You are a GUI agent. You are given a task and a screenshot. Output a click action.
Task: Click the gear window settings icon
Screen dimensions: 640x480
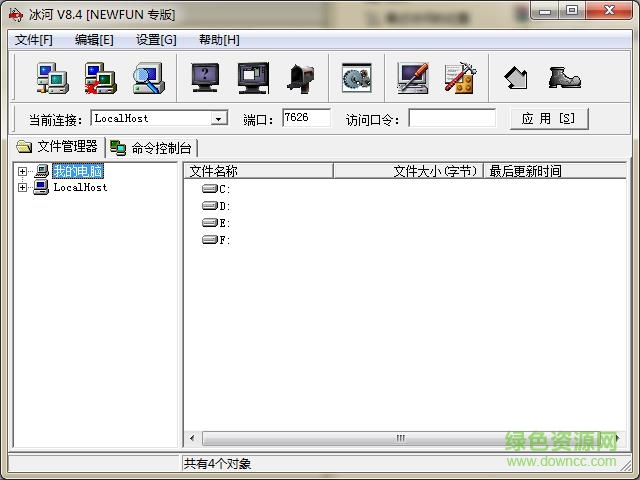pyautogui.click(x=356, y=78)
